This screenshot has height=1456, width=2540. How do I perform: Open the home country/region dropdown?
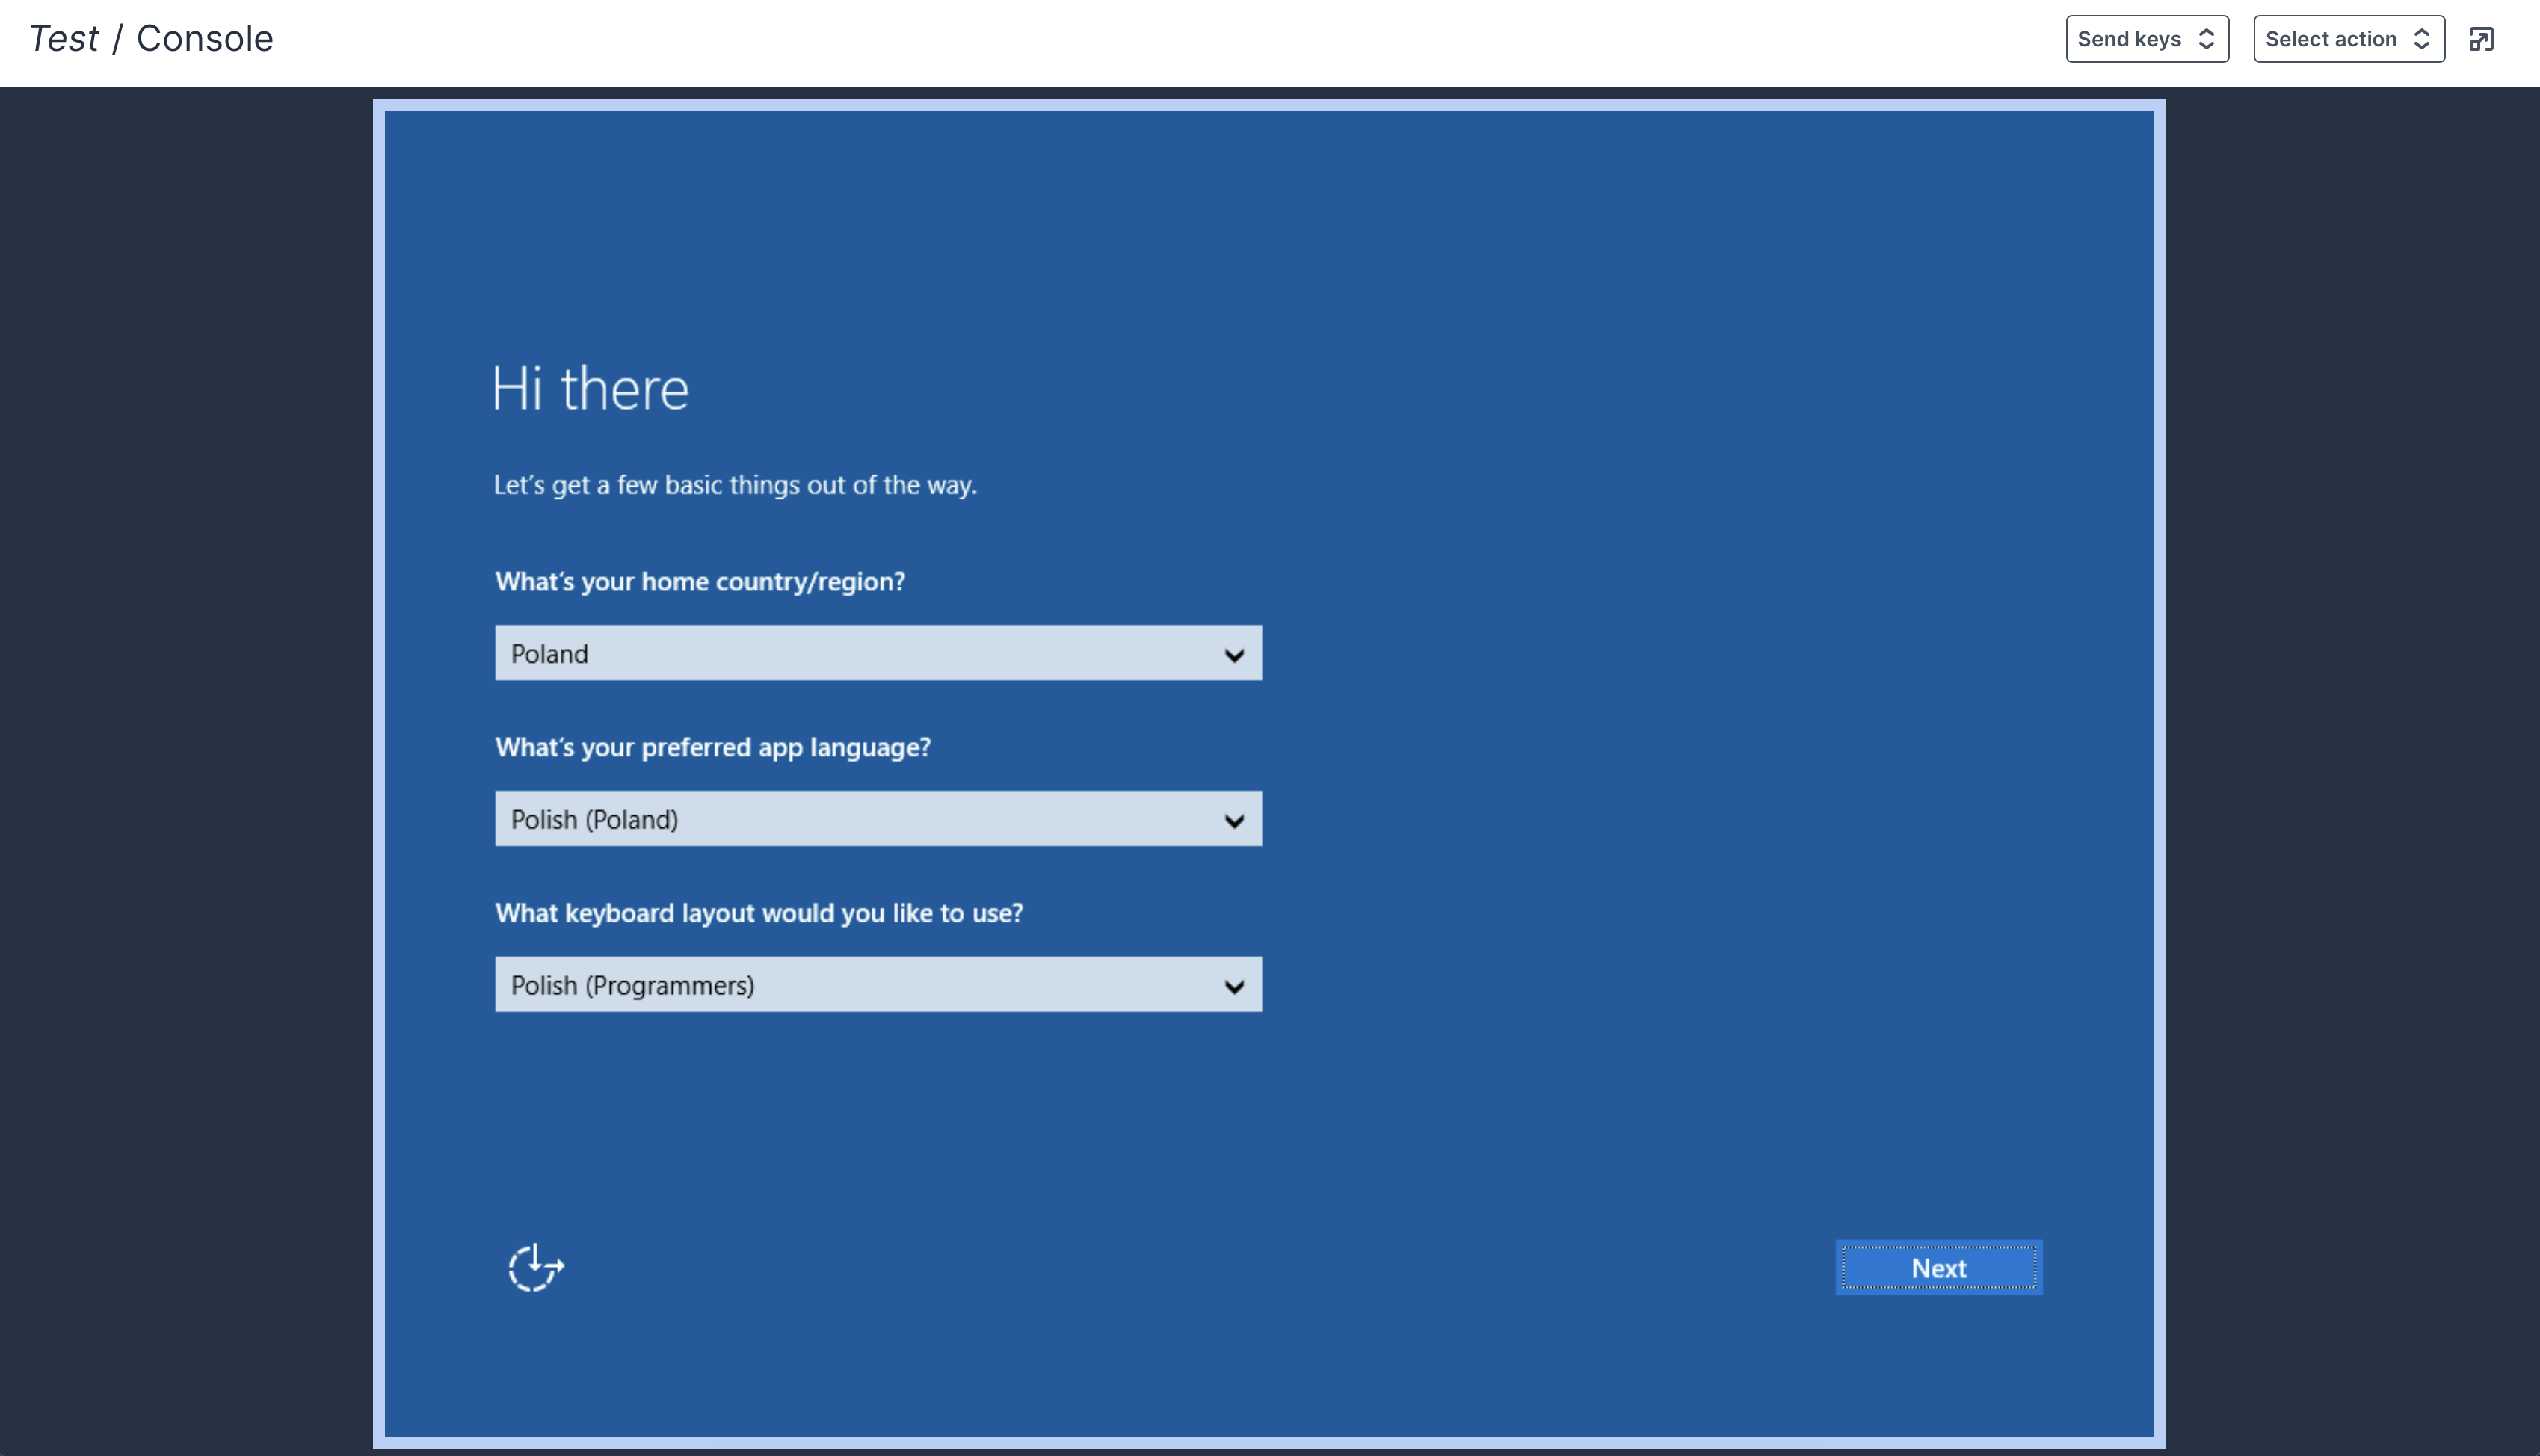tap(877, 654)
